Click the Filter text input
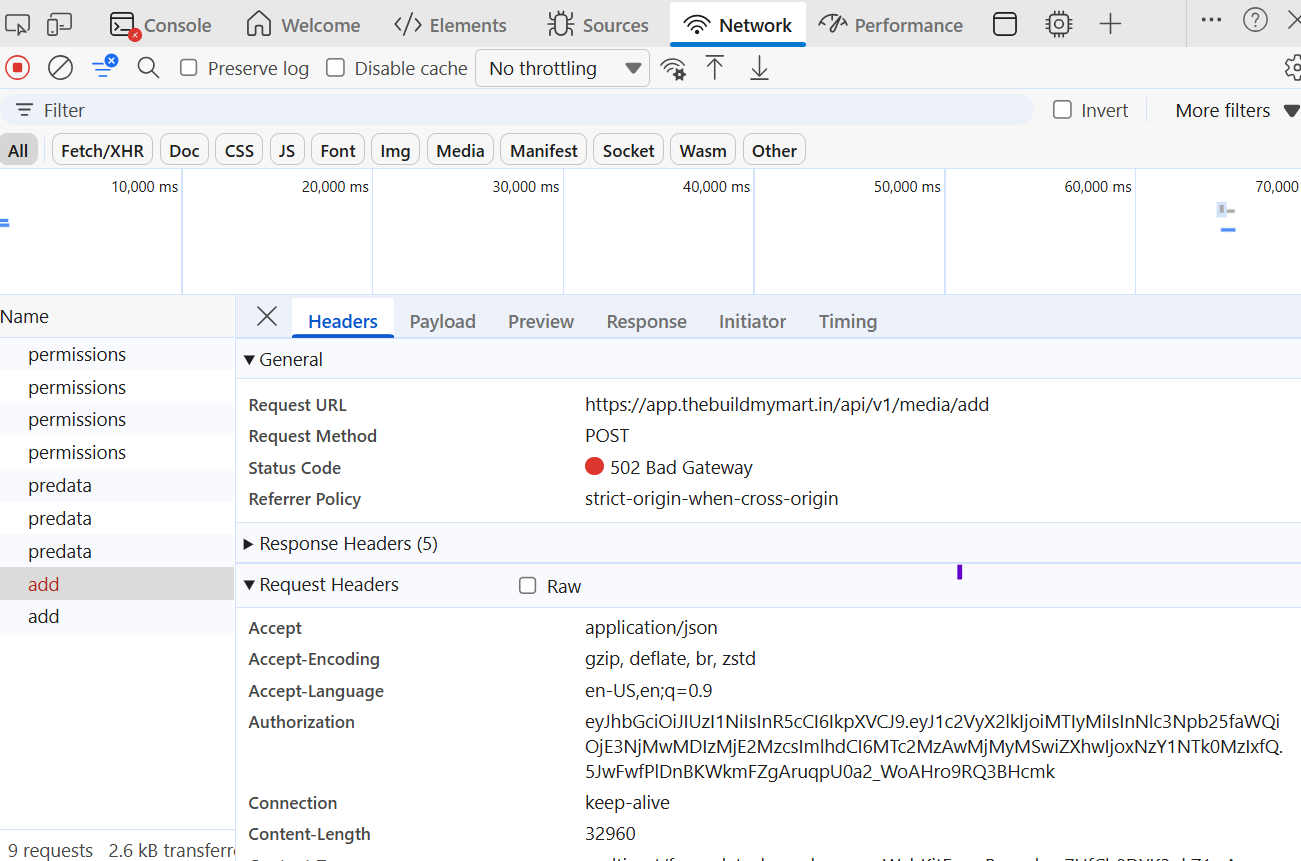1301x861 pixels. click(x=517, y=110)
